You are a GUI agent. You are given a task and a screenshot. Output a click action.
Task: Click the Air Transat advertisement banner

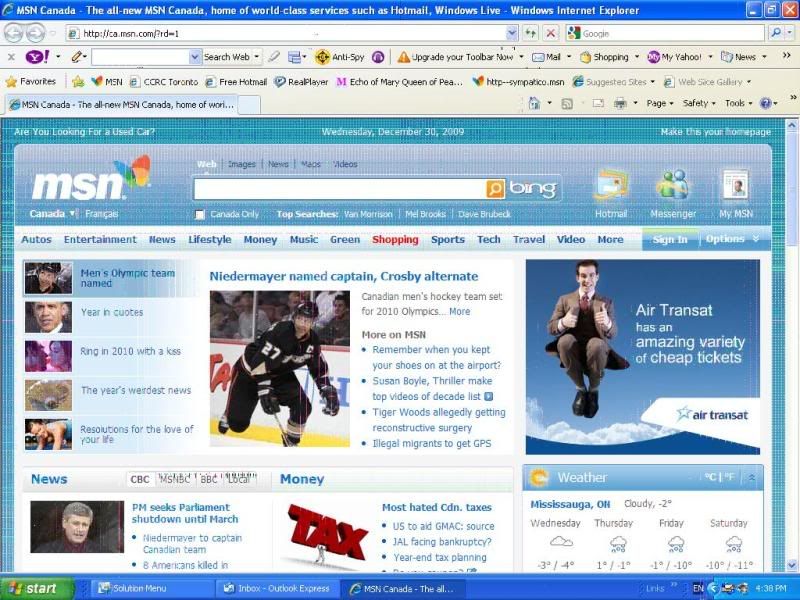click(643, 357)
